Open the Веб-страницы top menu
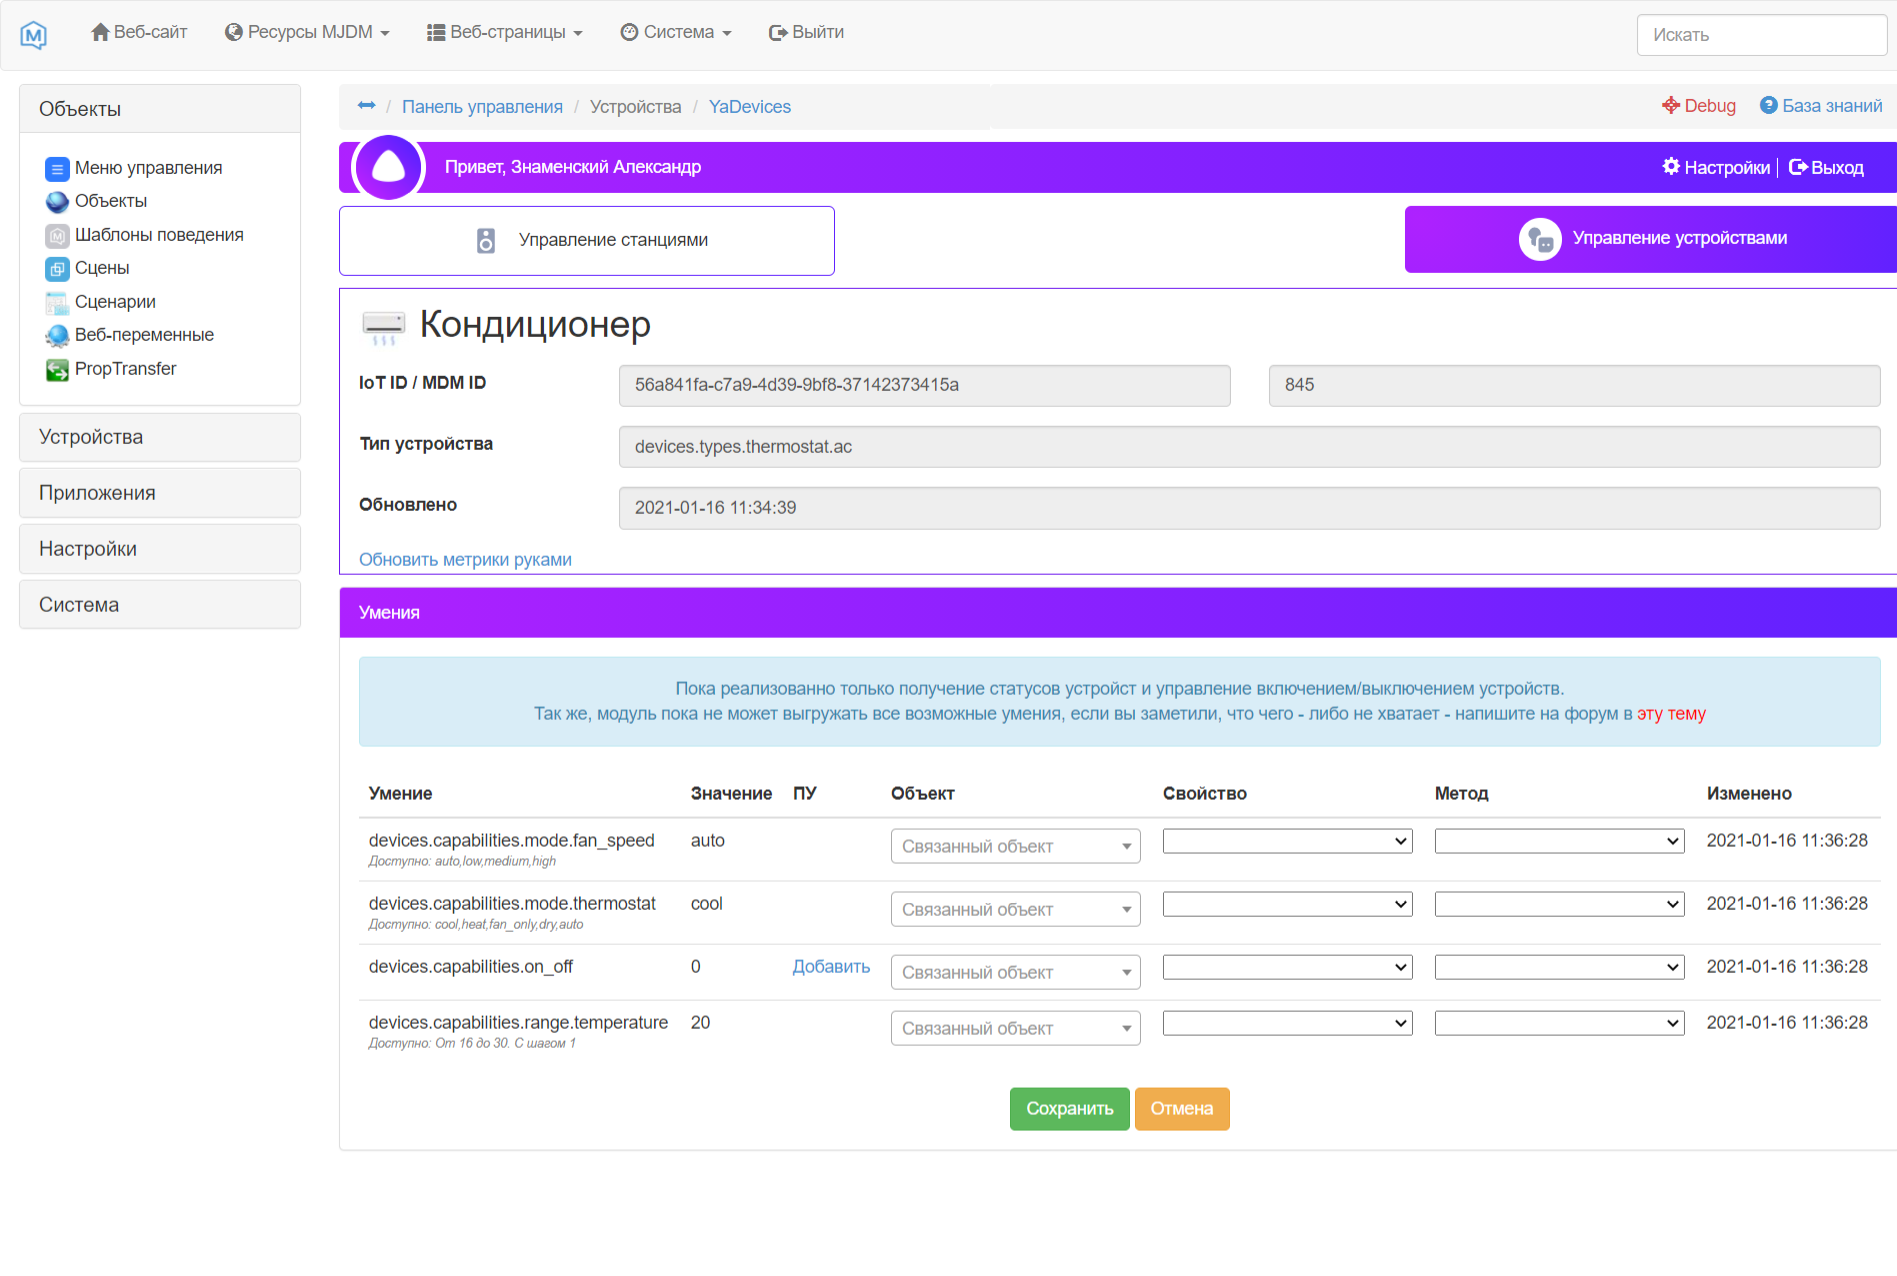 [505, 32]
